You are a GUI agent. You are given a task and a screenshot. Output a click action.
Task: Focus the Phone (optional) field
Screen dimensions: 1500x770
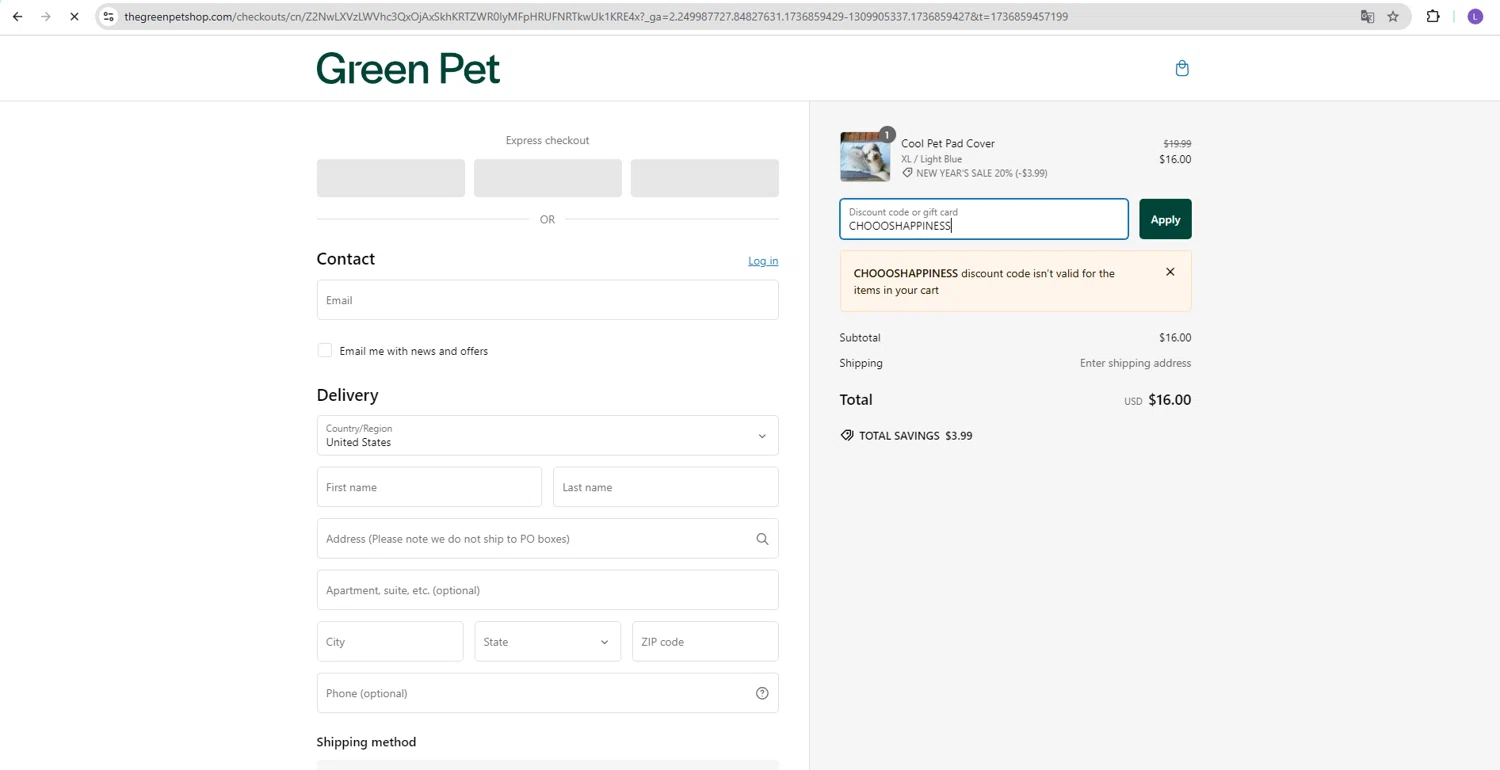tap(547, 693)
